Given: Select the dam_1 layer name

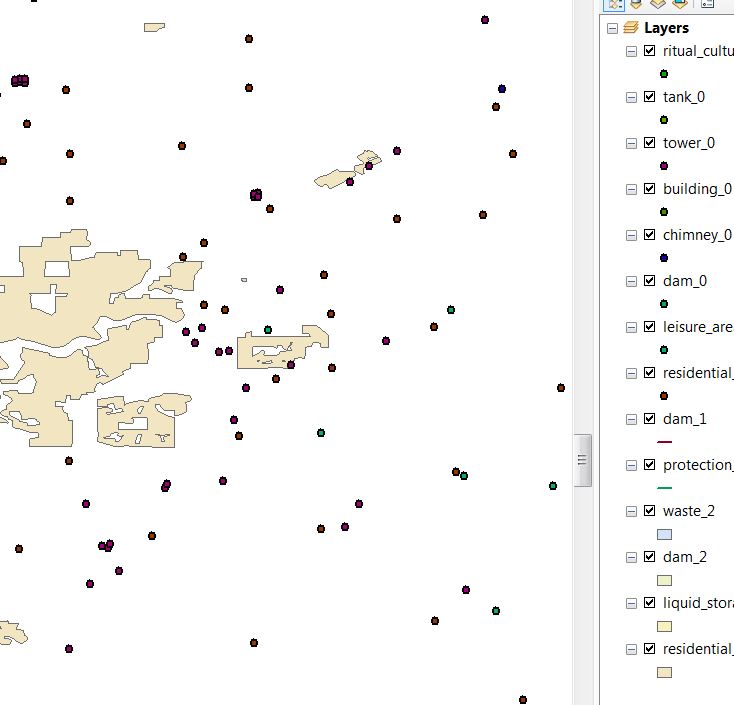Looking at the screenshot, I should point(684,419).
